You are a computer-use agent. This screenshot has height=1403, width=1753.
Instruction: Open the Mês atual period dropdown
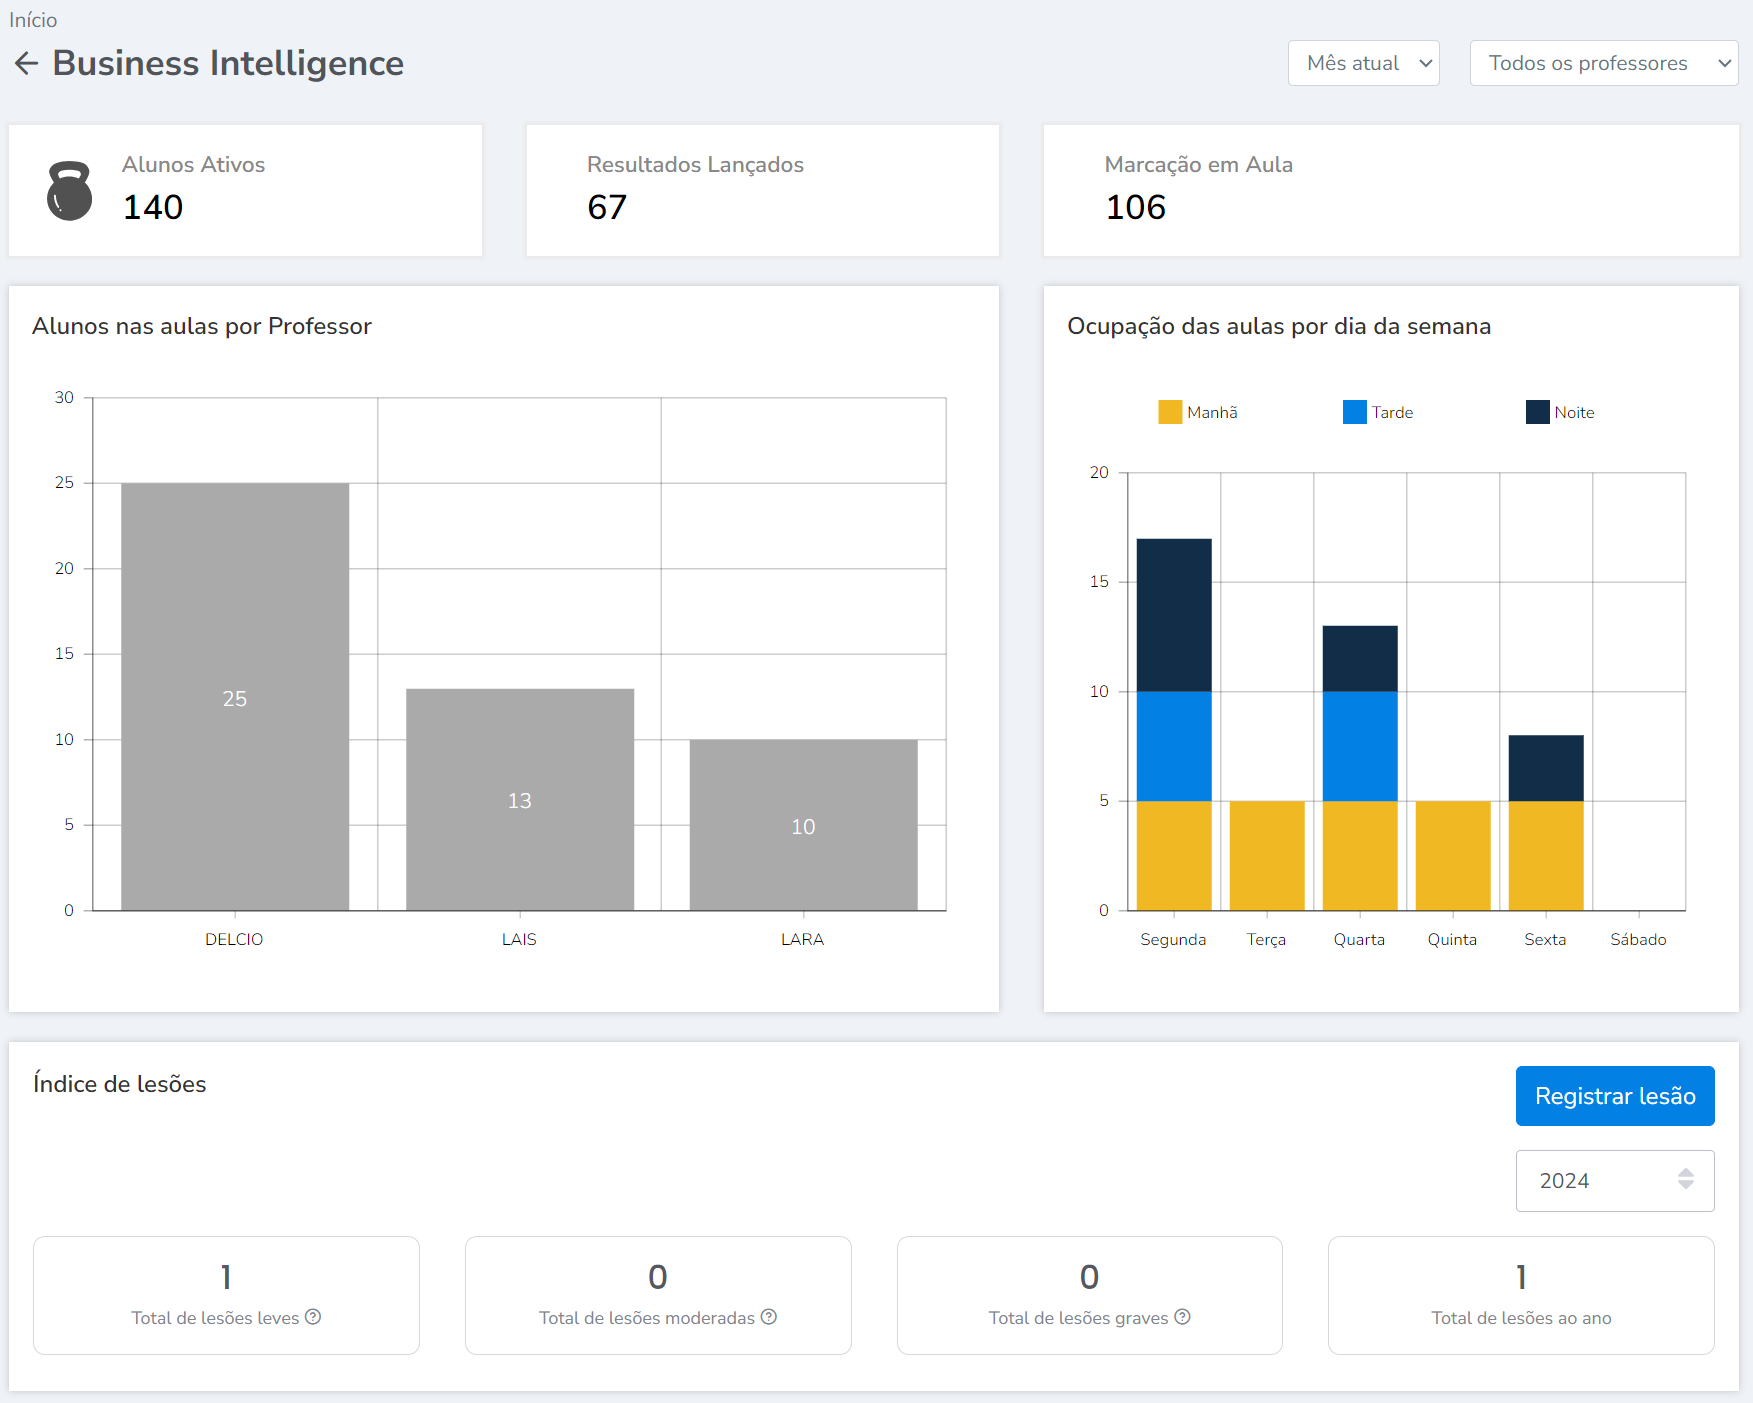pos(1363,63)
